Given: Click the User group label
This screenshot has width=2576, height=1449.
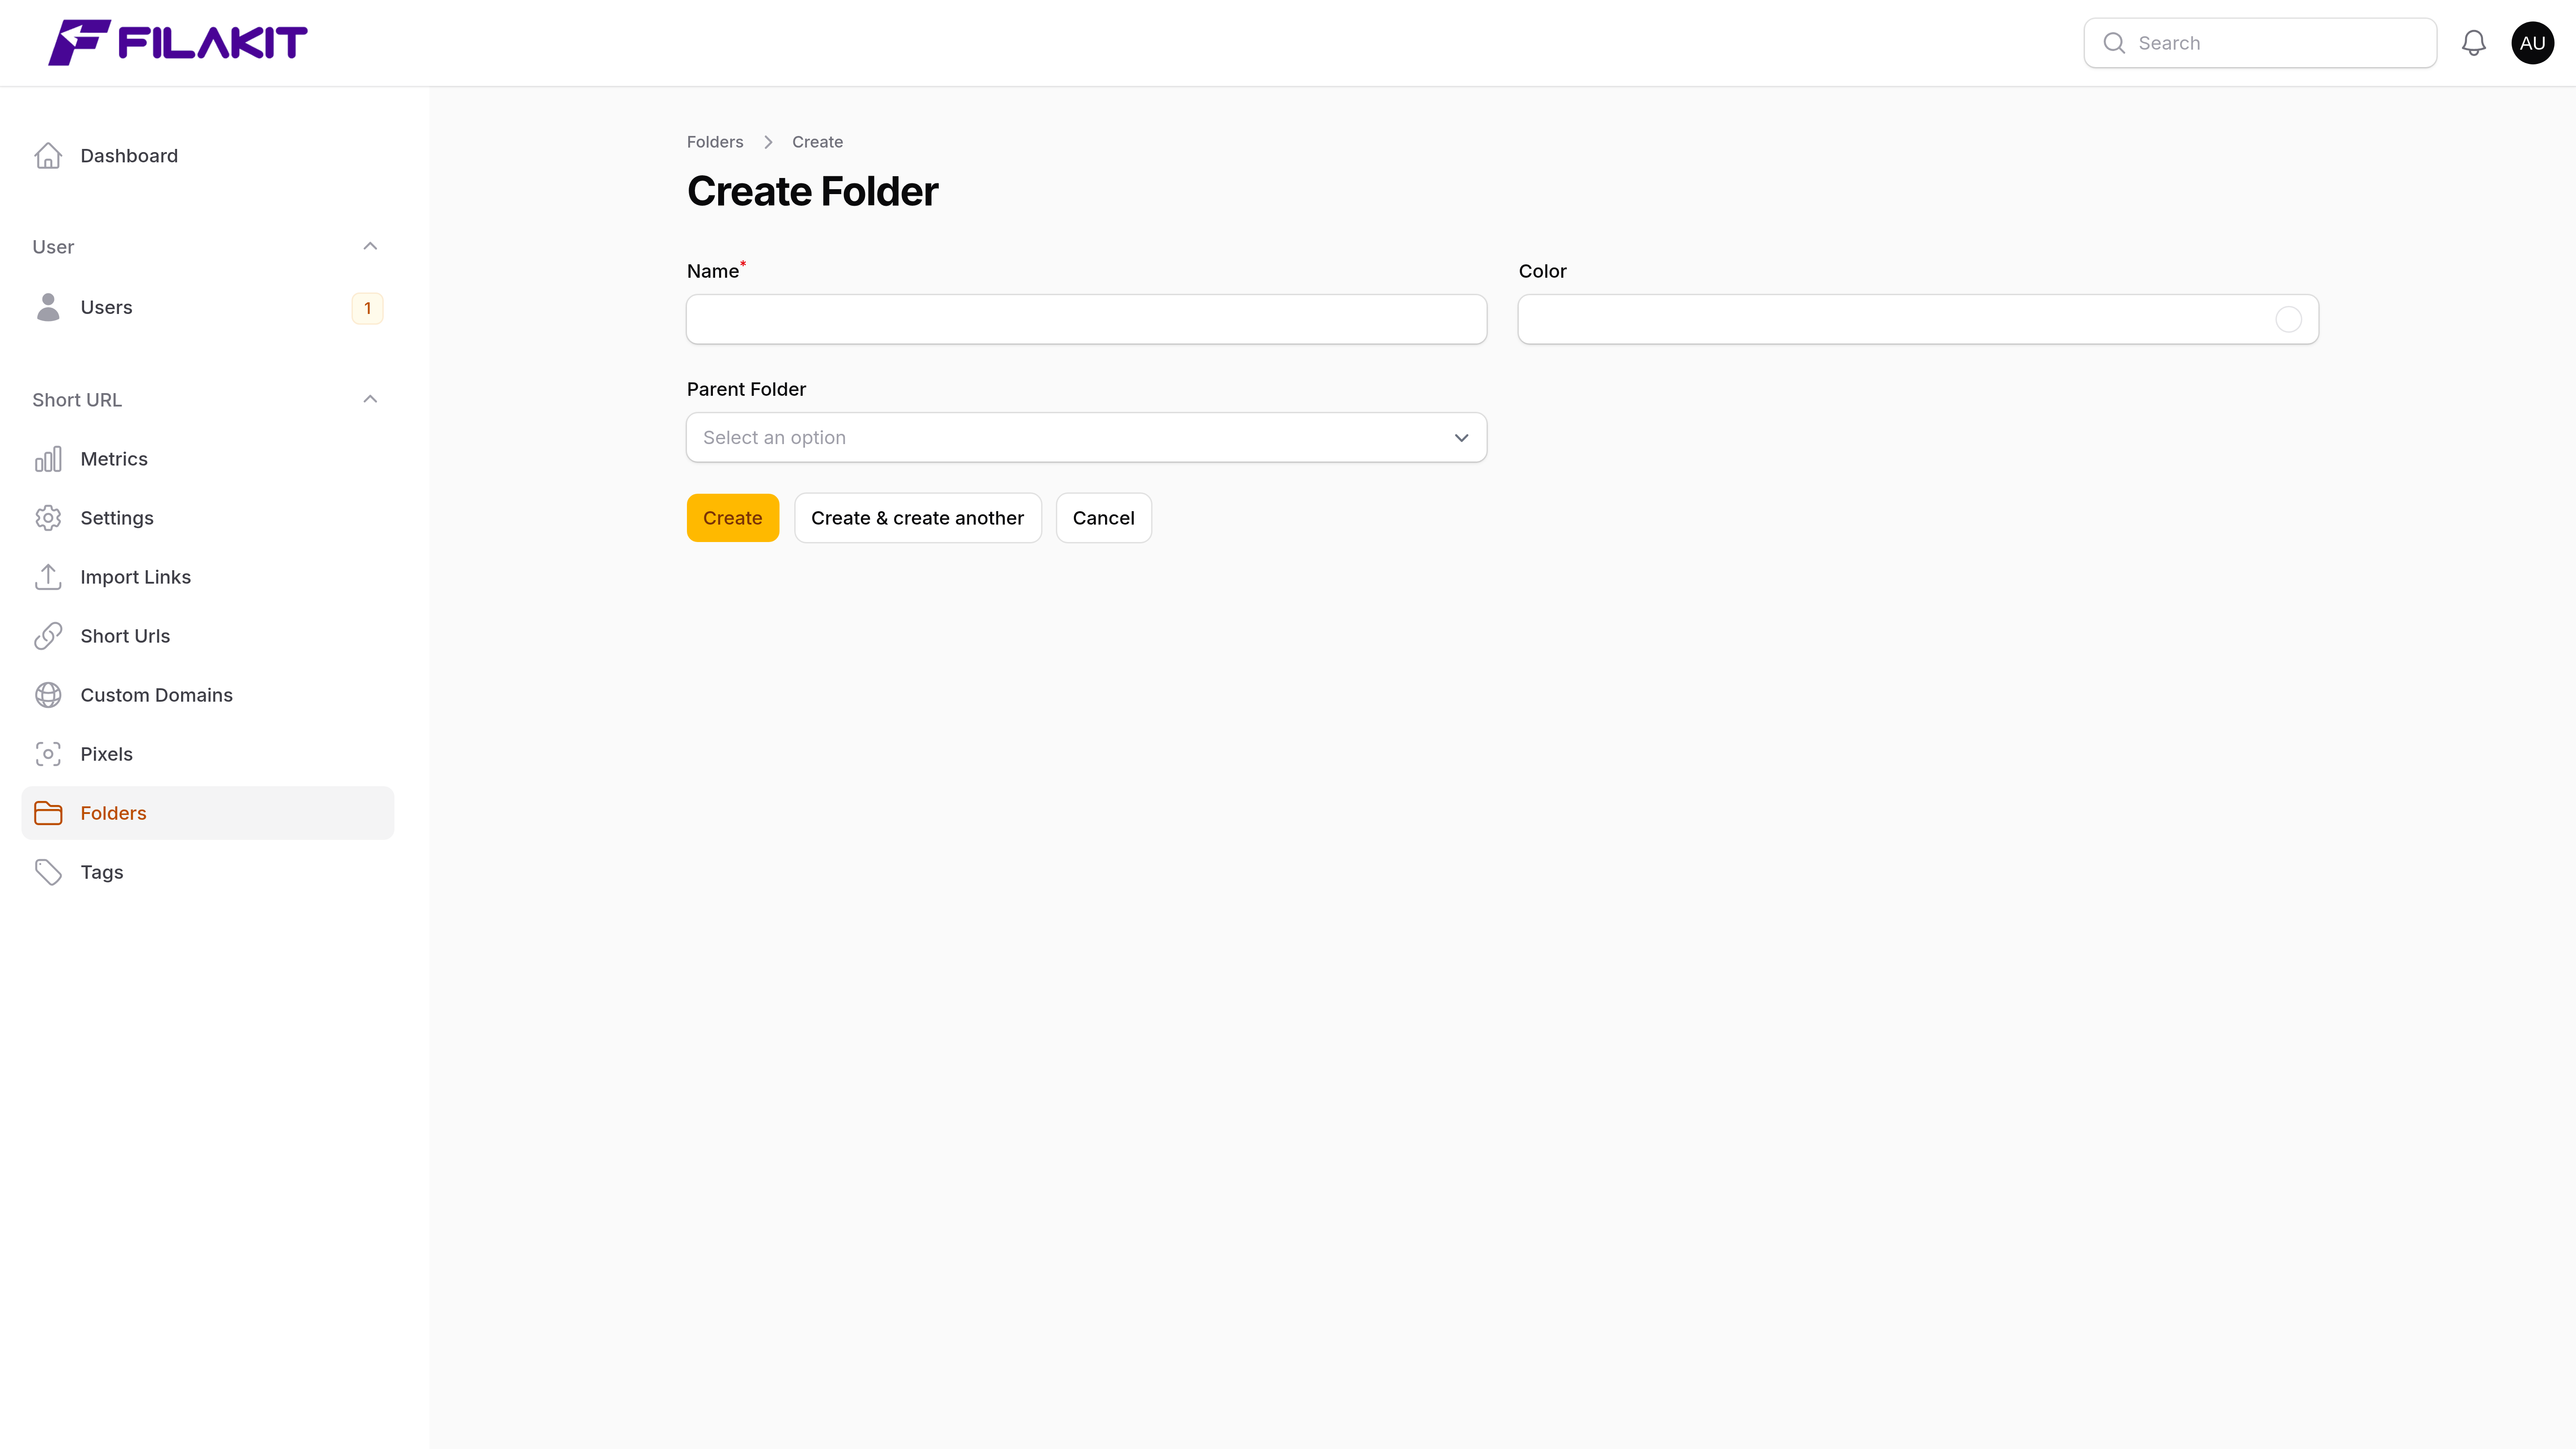Looking at the screenshot, I should pos(53,247).
